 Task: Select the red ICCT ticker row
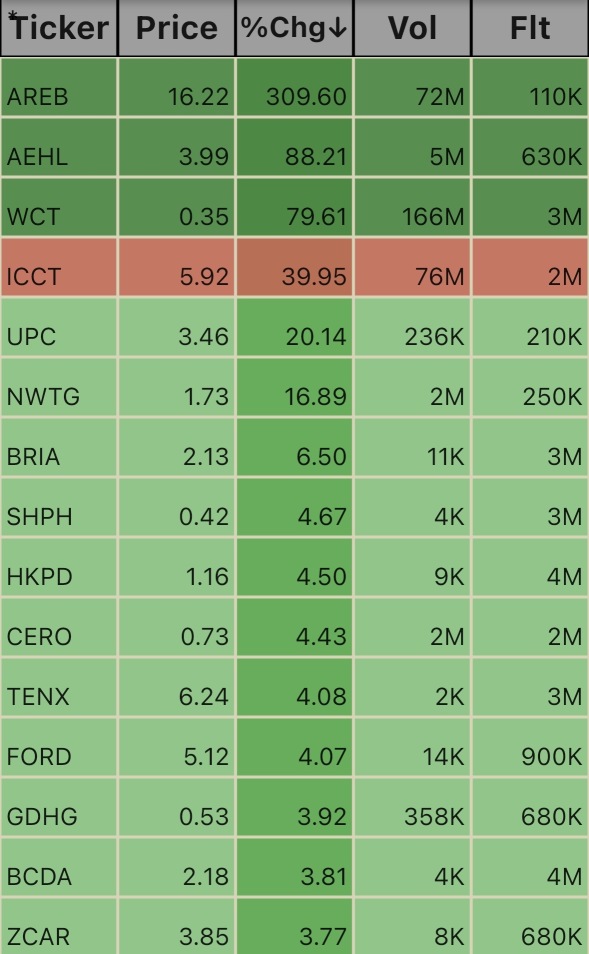point(294,267)
